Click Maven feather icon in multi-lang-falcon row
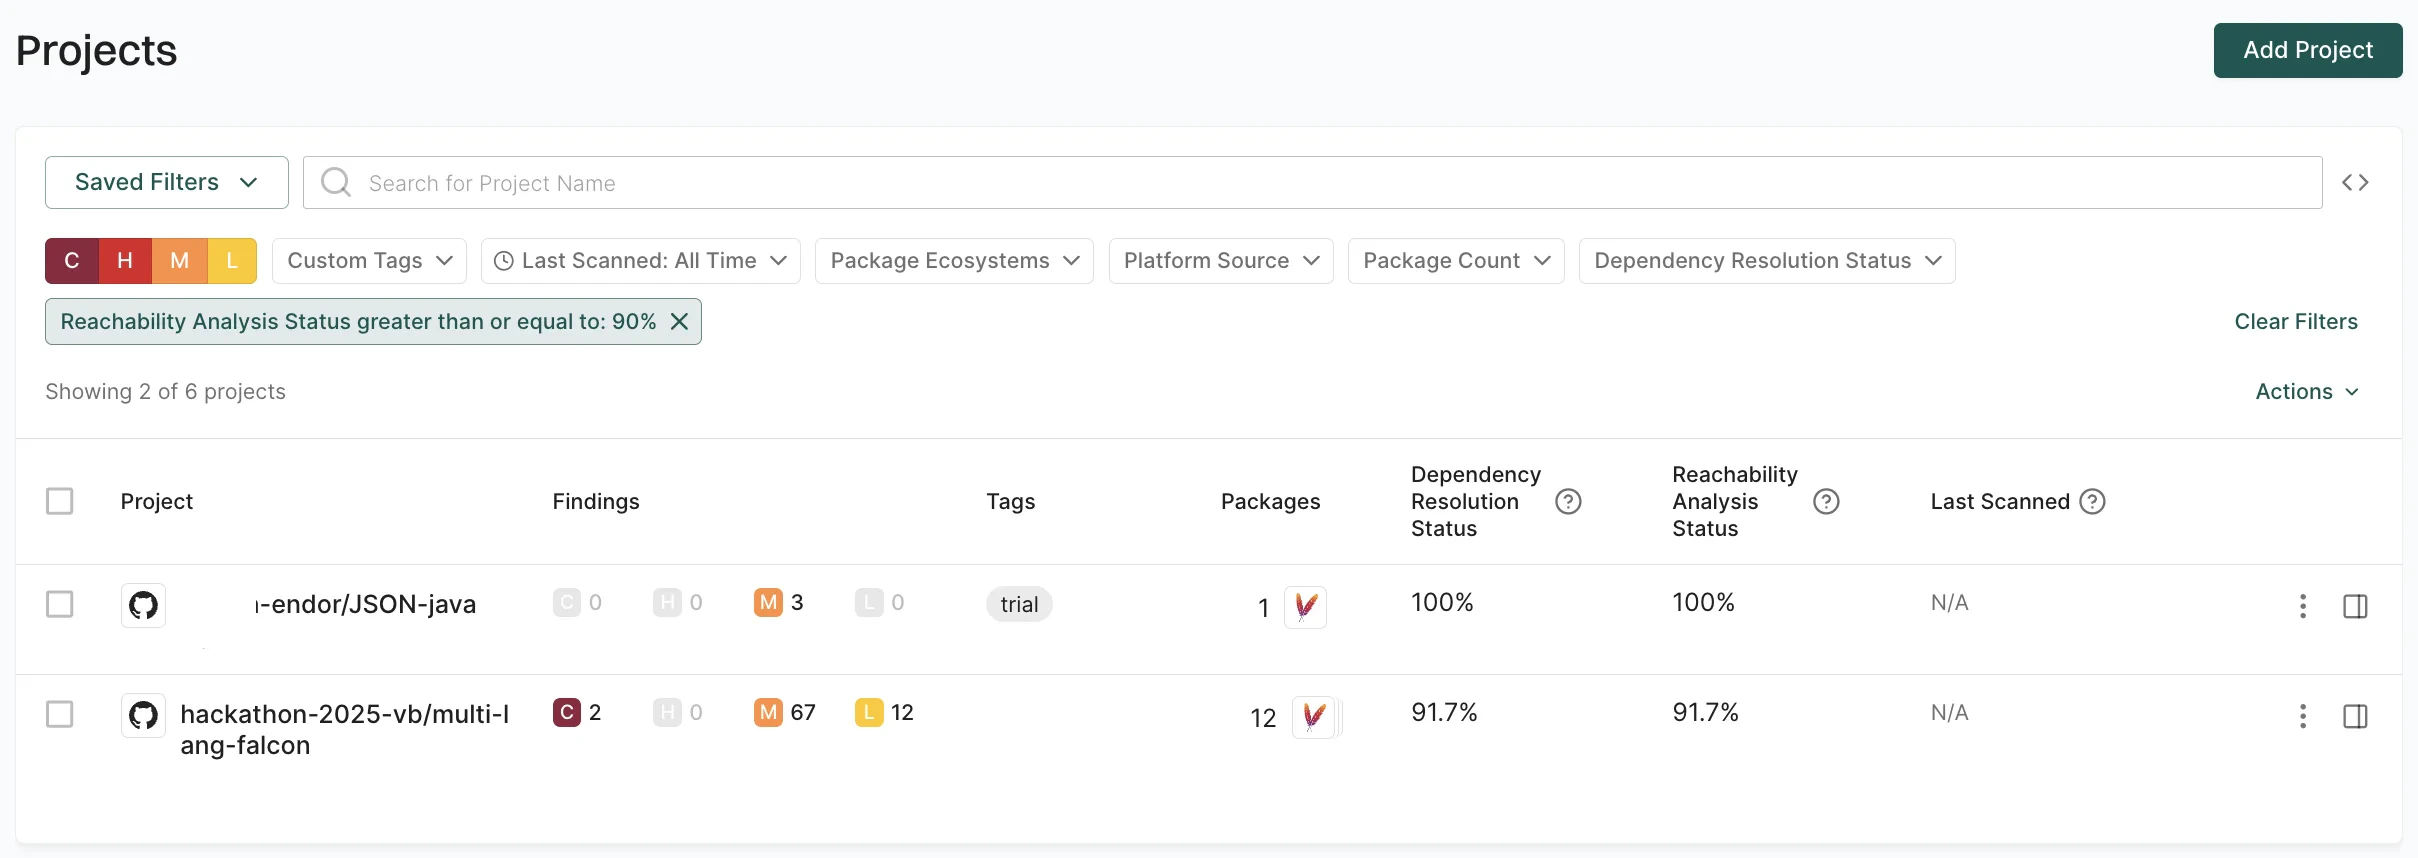The width and height of the screenshot is (2418, 858). 1314,717
